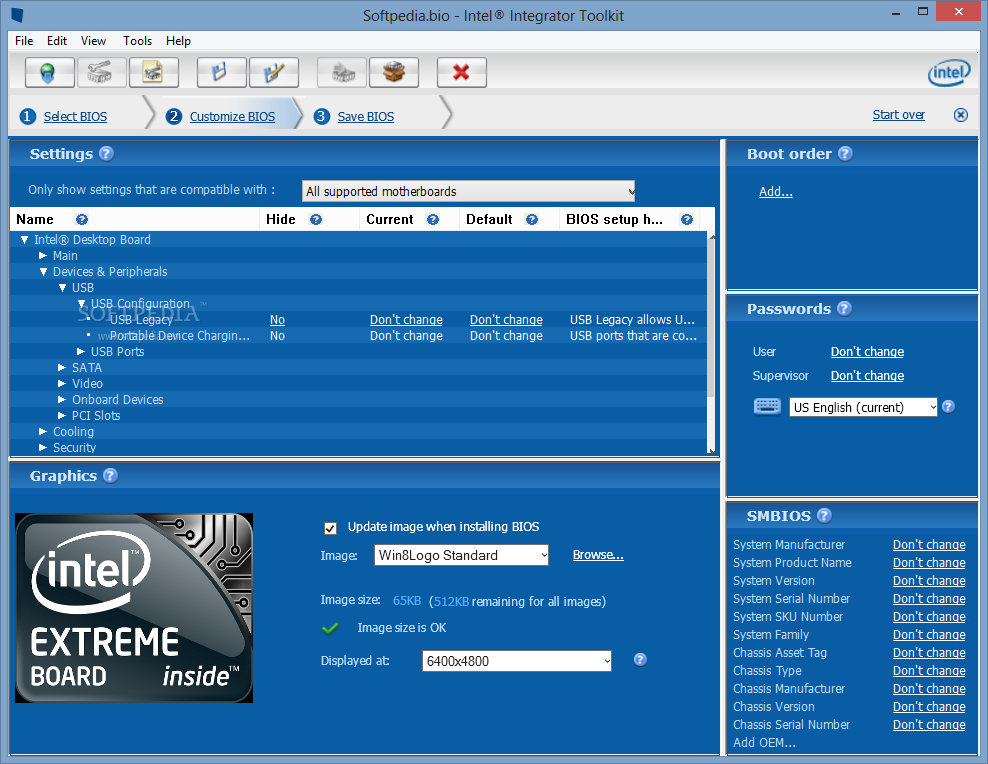Image resolution: width=988 pixels, height=764 pixels.
Task: Click the Intel Extreme Board image preview
Action: [x=134, y=608]
